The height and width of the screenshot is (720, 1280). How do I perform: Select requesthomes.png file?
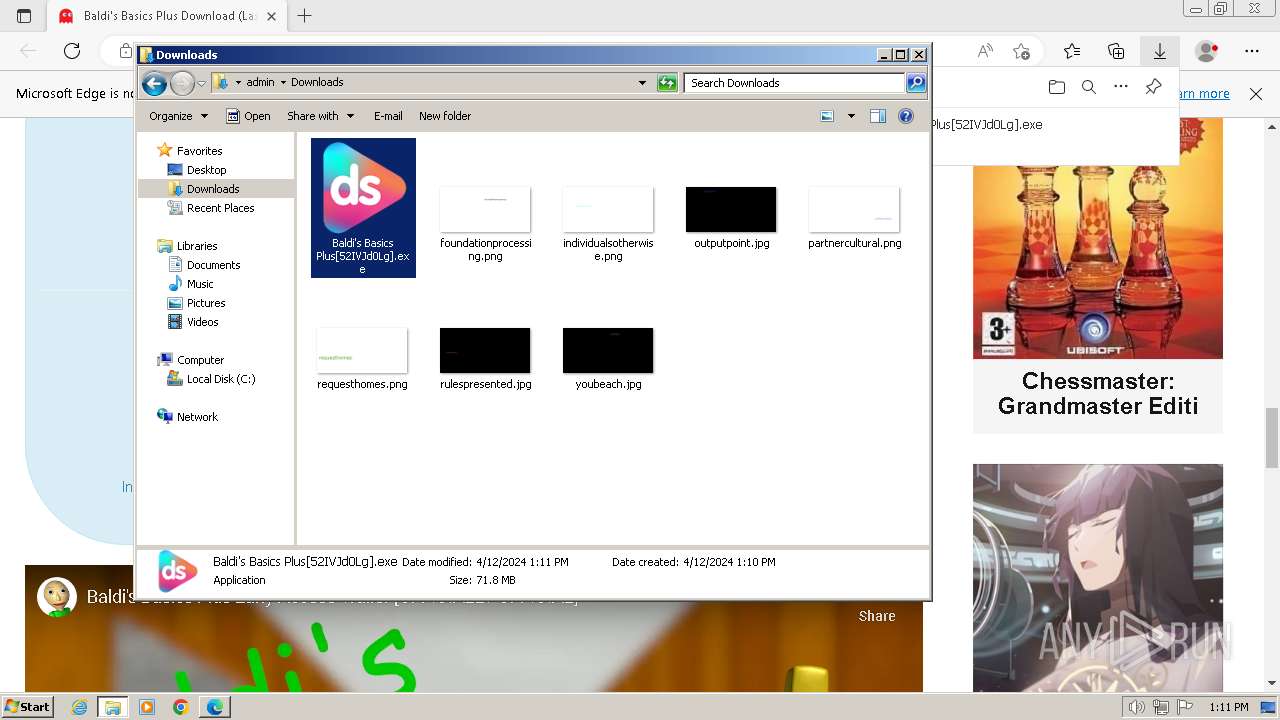(x=362, y=358)
